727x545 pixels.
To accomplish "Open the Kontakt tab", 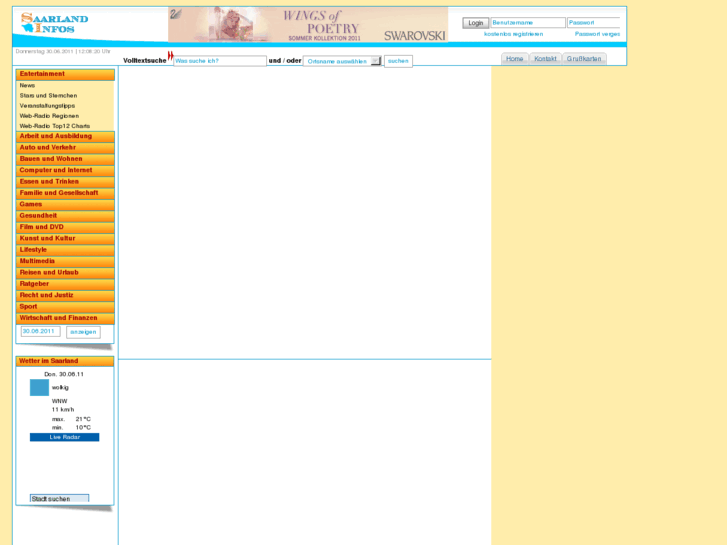I will (545, 59).
